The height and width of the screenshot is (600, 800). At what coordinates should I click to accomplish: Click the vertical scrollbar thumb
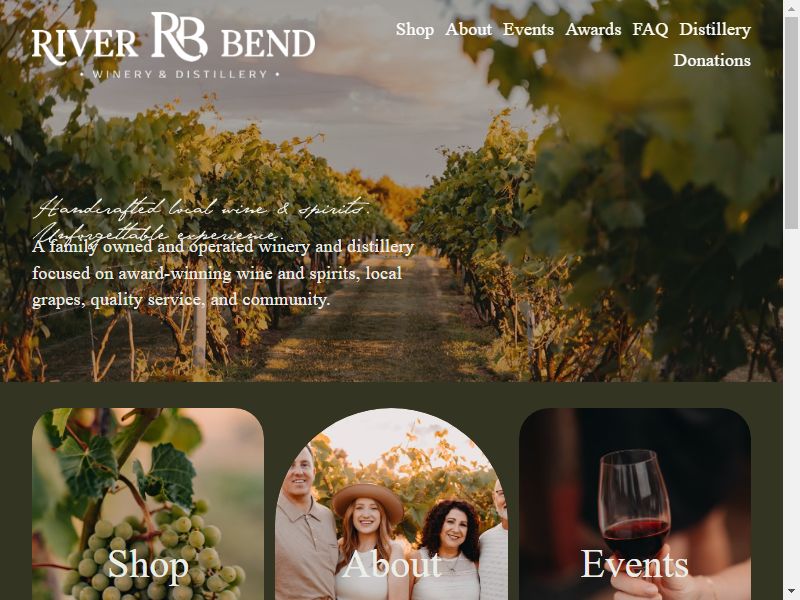(791, 122)
